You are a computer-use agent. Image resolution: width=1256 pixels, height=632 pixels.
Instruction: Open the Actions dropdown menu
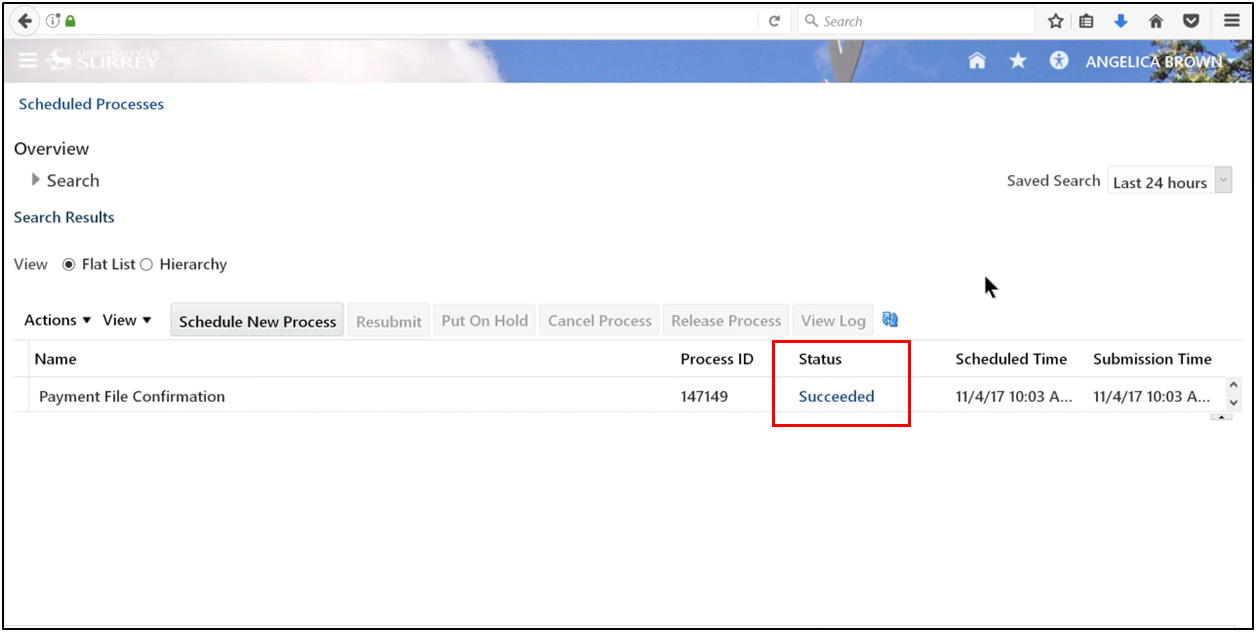[56, 319]
